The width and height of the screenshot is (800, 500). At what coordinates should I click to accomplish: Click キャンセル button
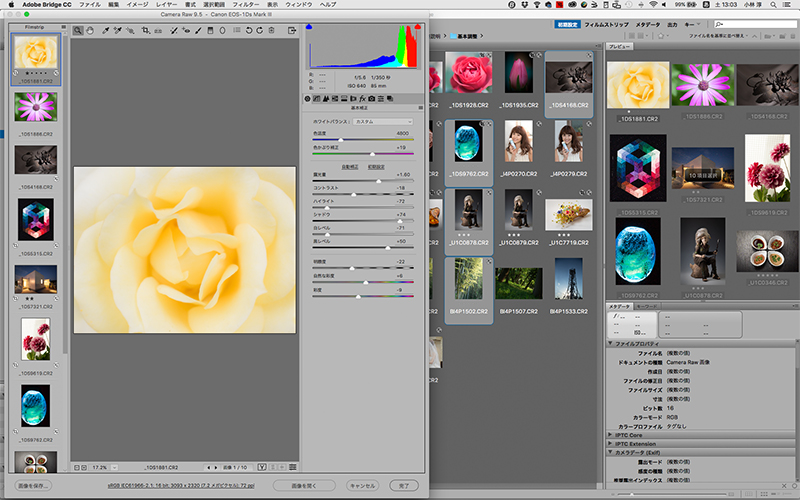362,485
